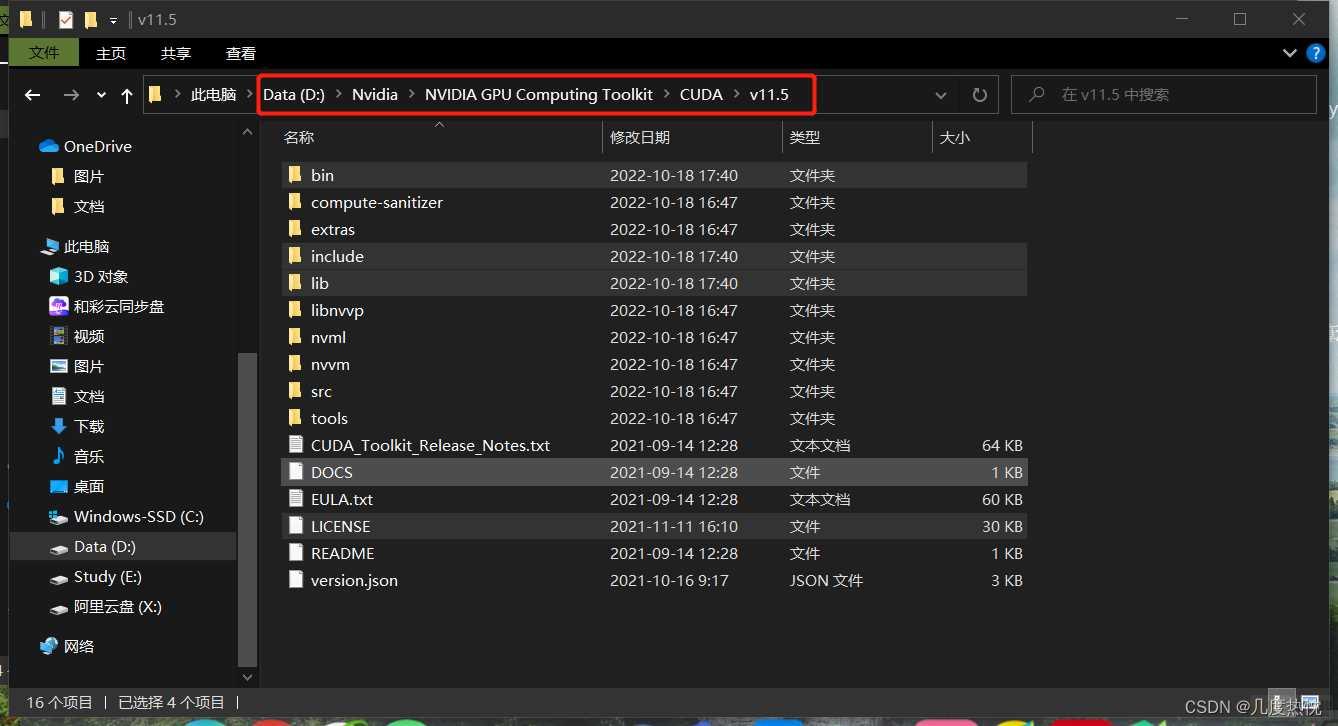Expand address bar history dropdown
The image size is (1338, 726).
941,95
